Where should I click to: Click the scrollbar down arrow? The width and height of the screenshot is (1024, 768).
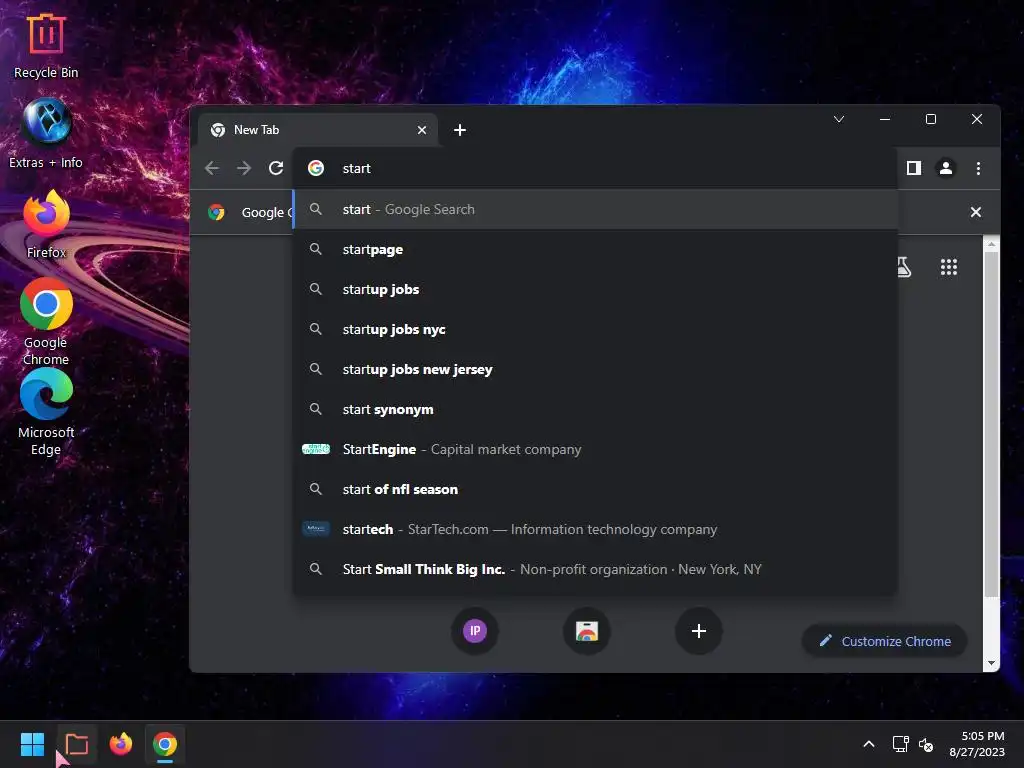coord(991,663)
